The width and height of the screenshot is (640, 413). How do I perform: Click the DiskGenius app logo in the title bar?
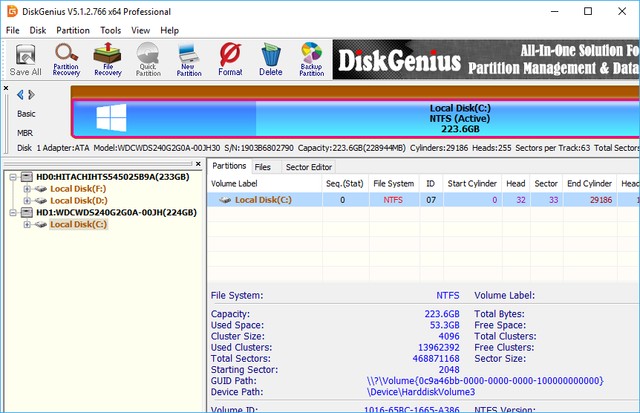pyautogui.click(x=12, y=11)
